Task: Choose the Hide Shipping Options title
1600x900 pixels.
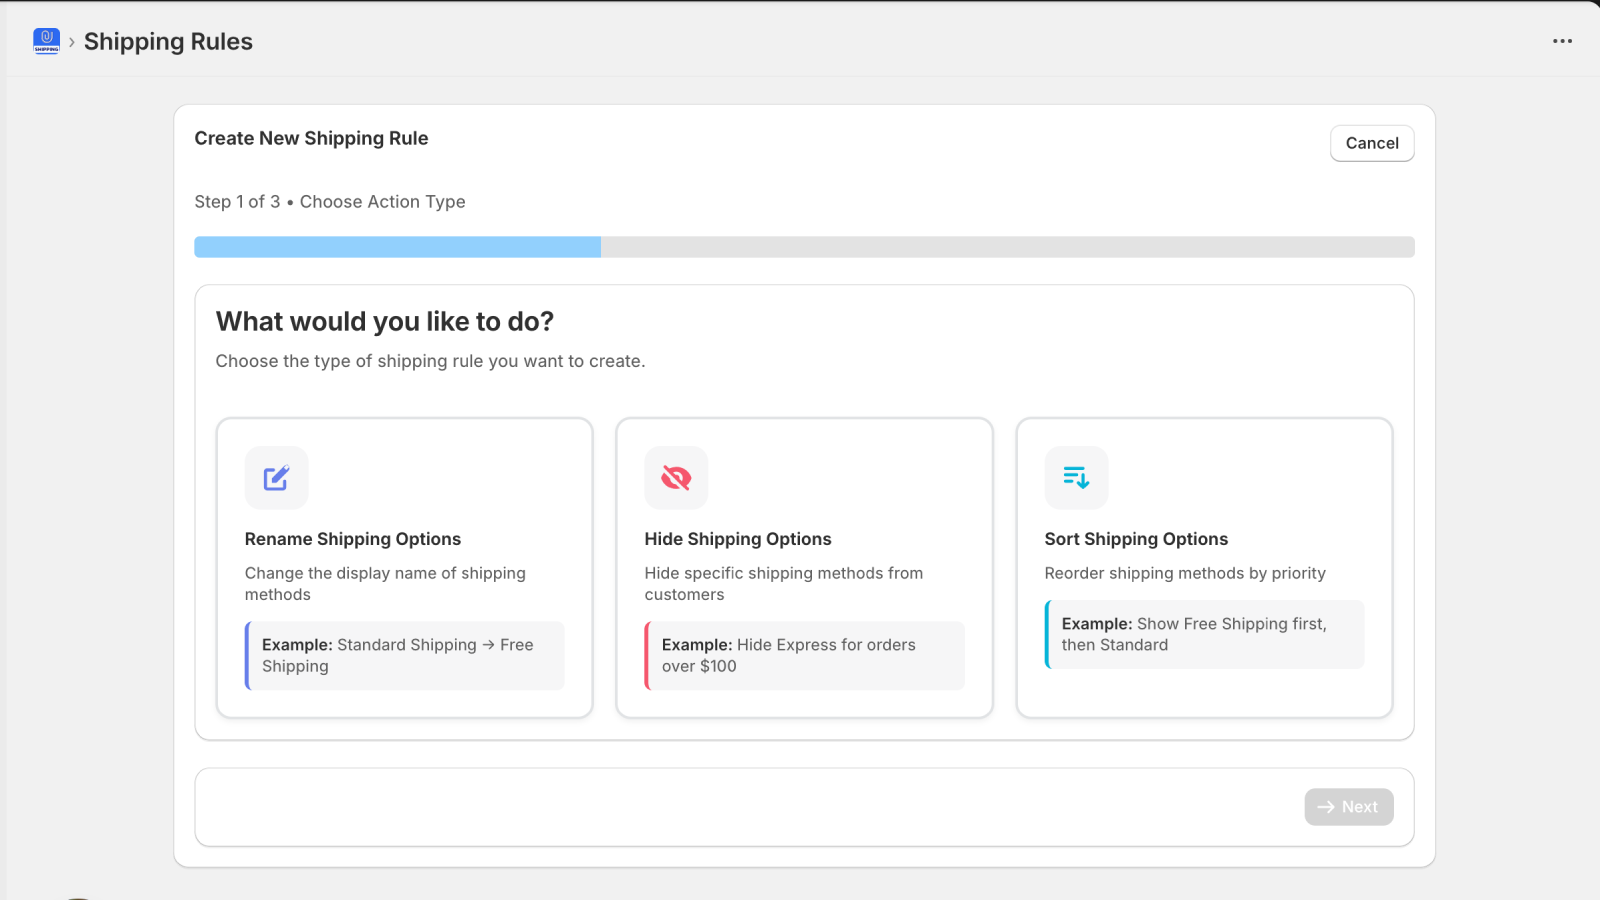Action: click(737, 539)
